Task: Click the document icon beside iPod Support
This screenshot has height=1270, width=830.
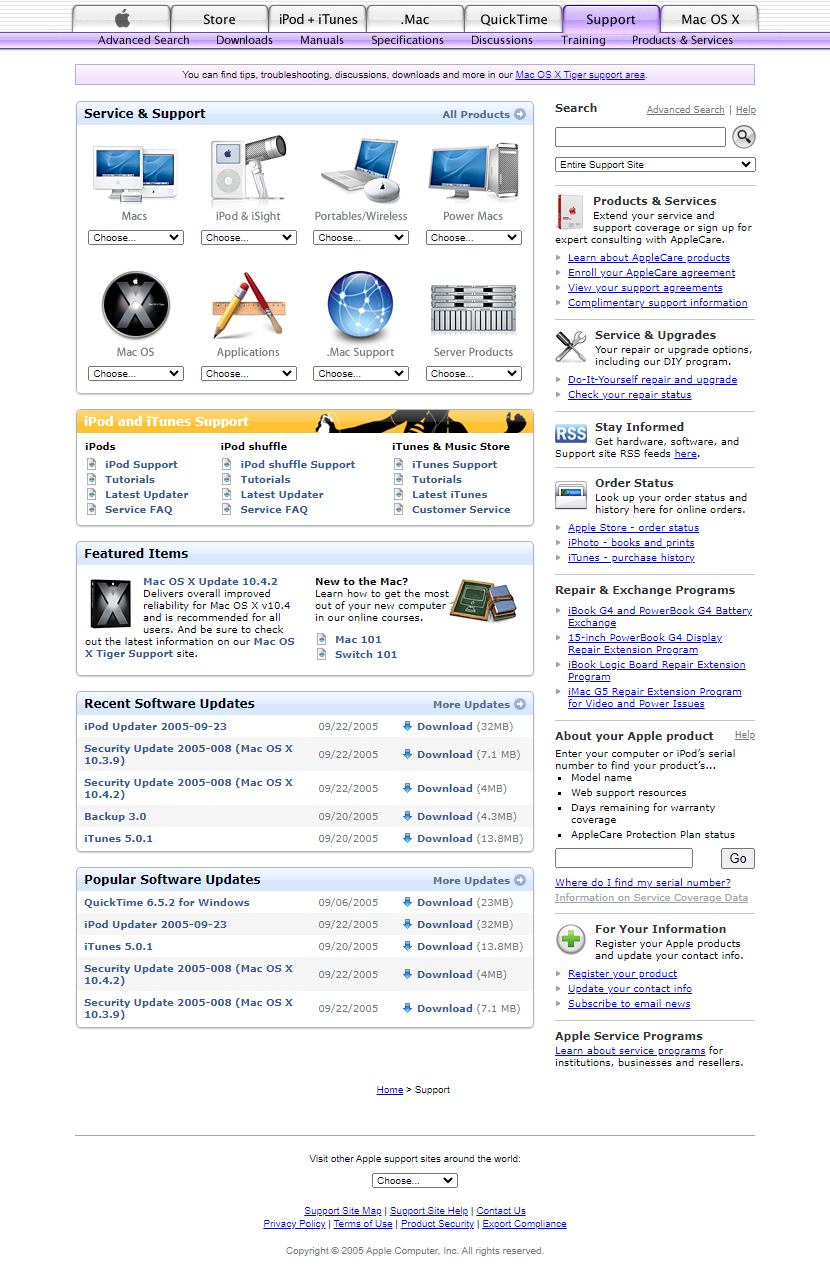Action: pos(93,465)
